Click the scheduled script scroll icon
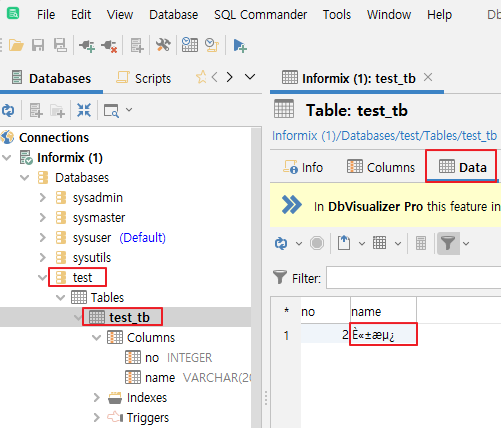 pos(212,45)
